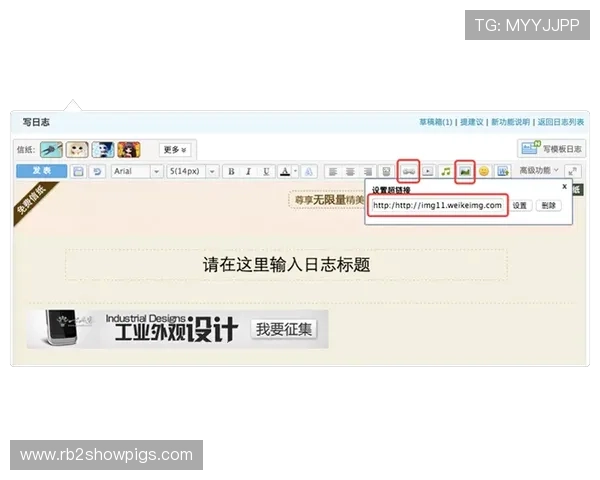Click the 我要征集 button in banner
The image size is (600, 480).
[284, 329]
